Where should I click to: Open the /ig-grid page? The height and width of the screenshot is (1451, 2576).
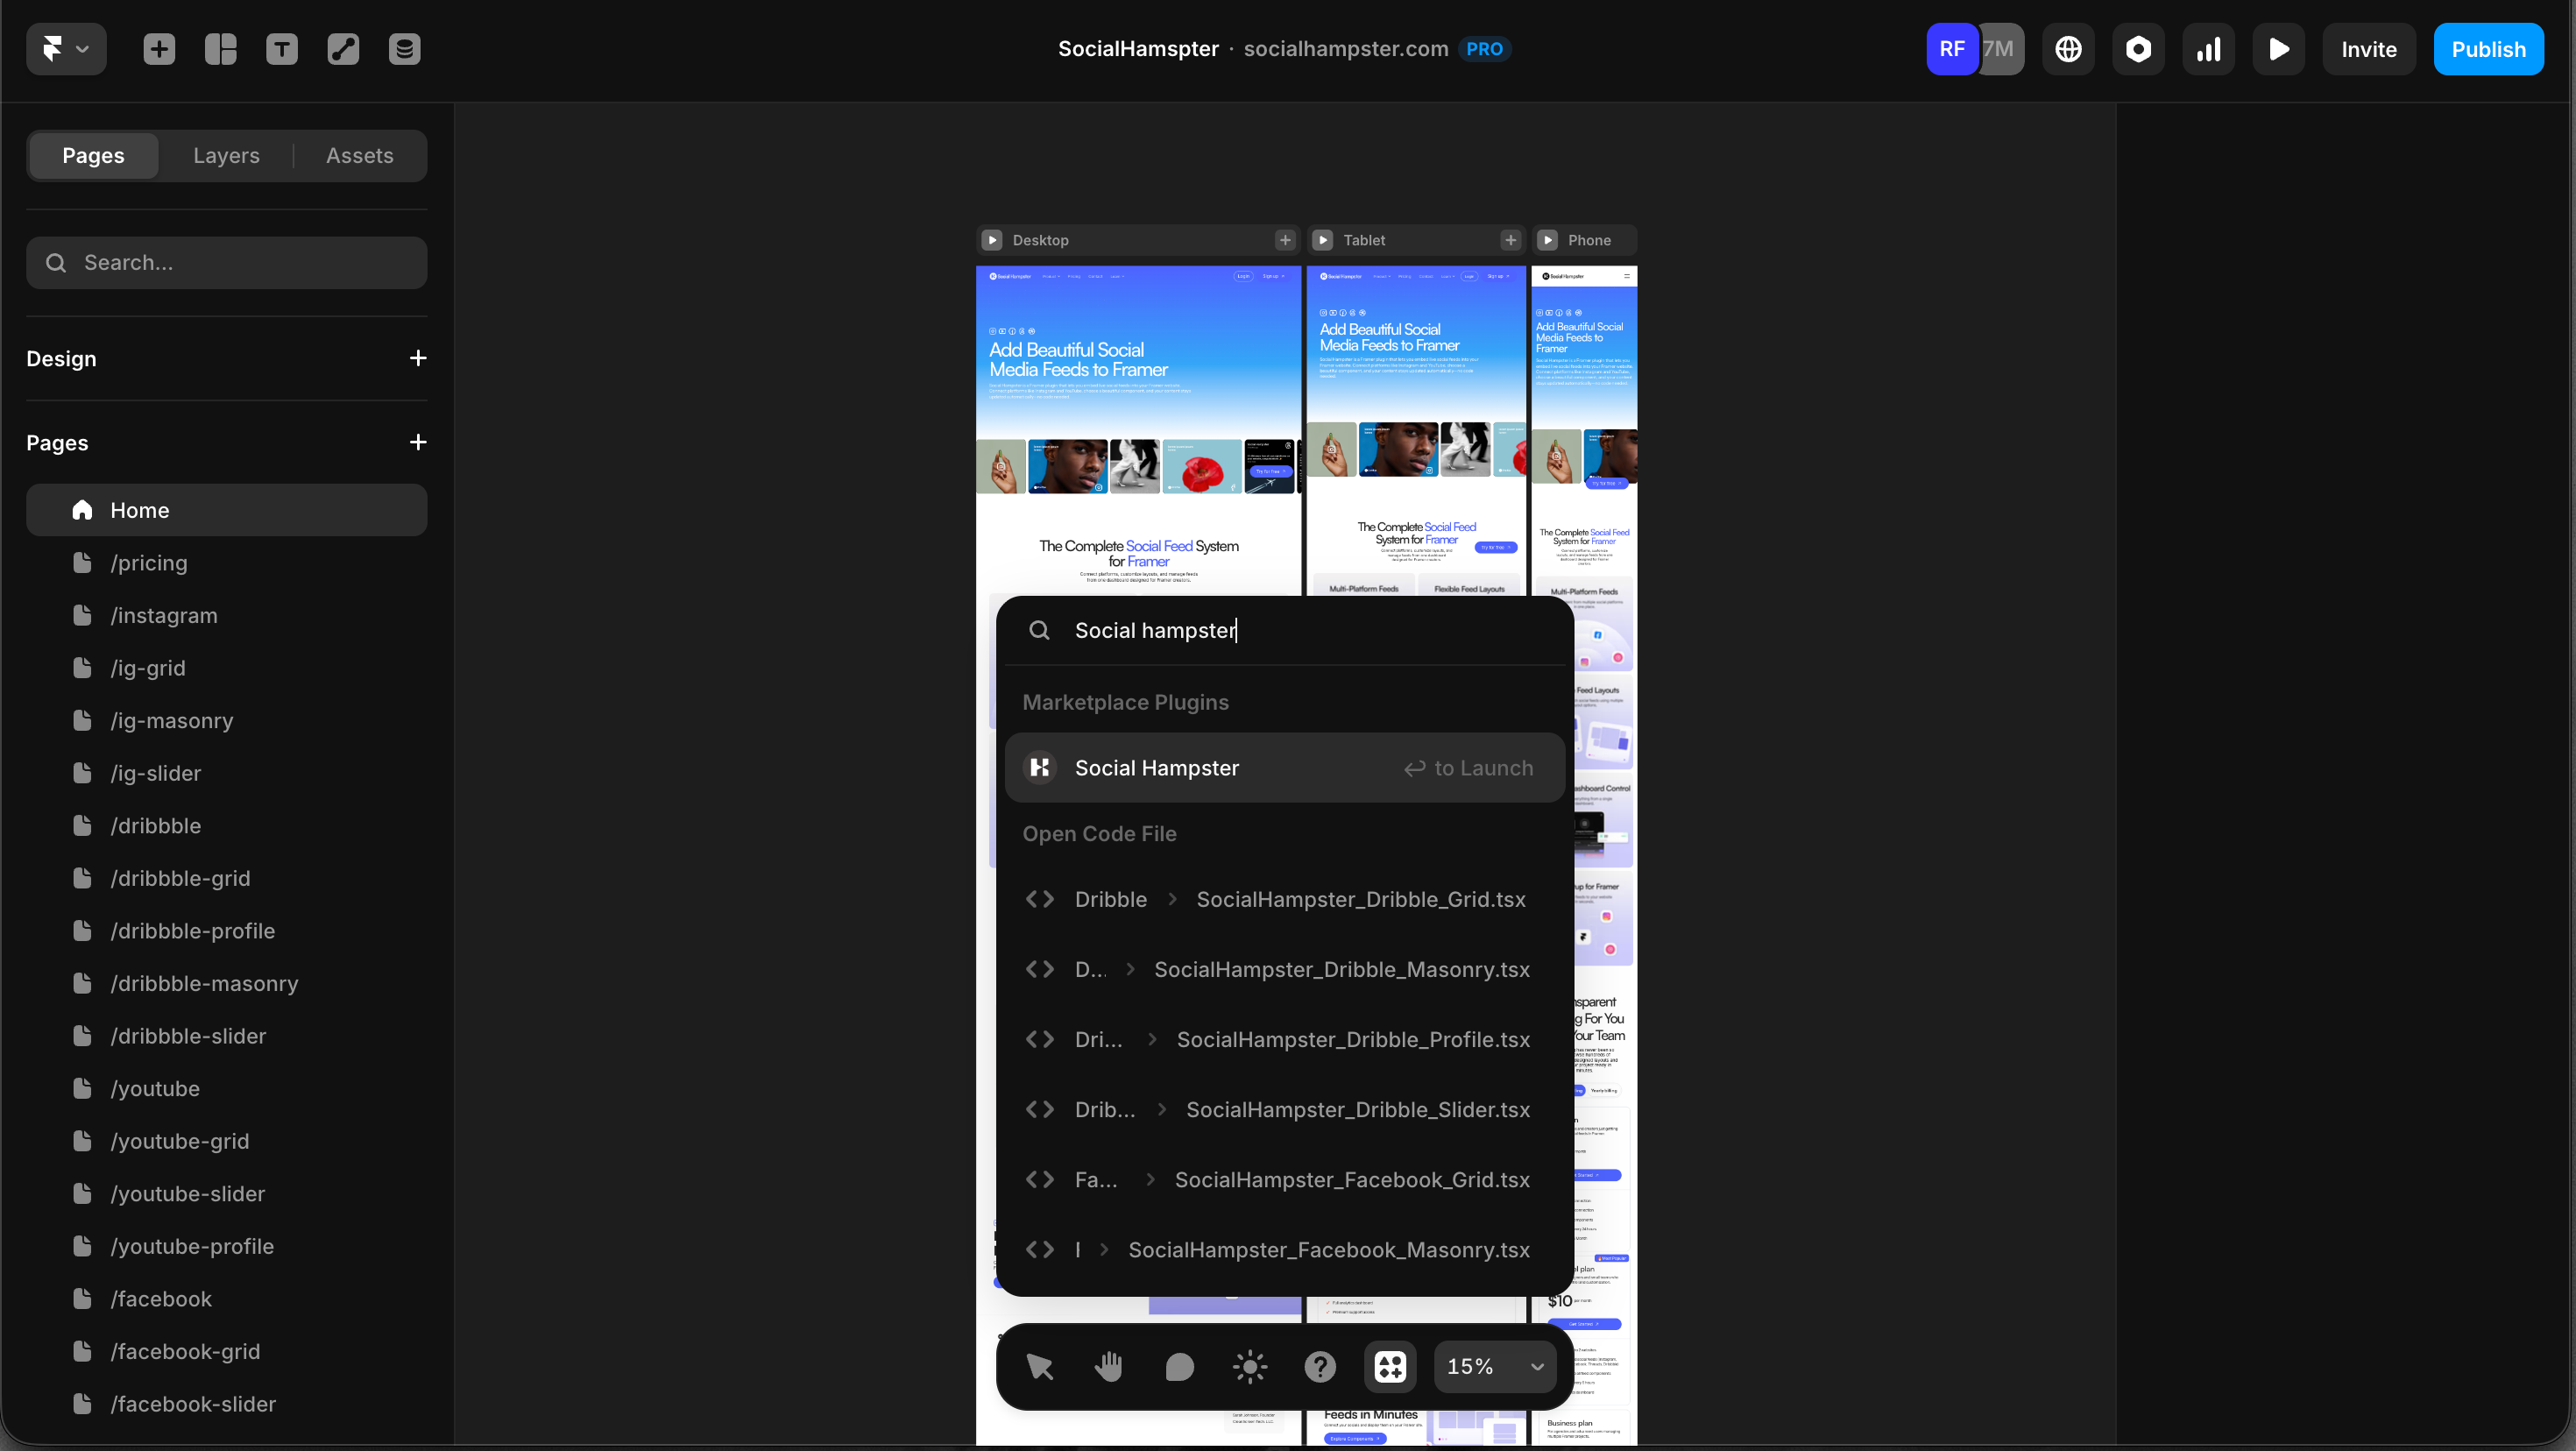click(x=227, y=668)
